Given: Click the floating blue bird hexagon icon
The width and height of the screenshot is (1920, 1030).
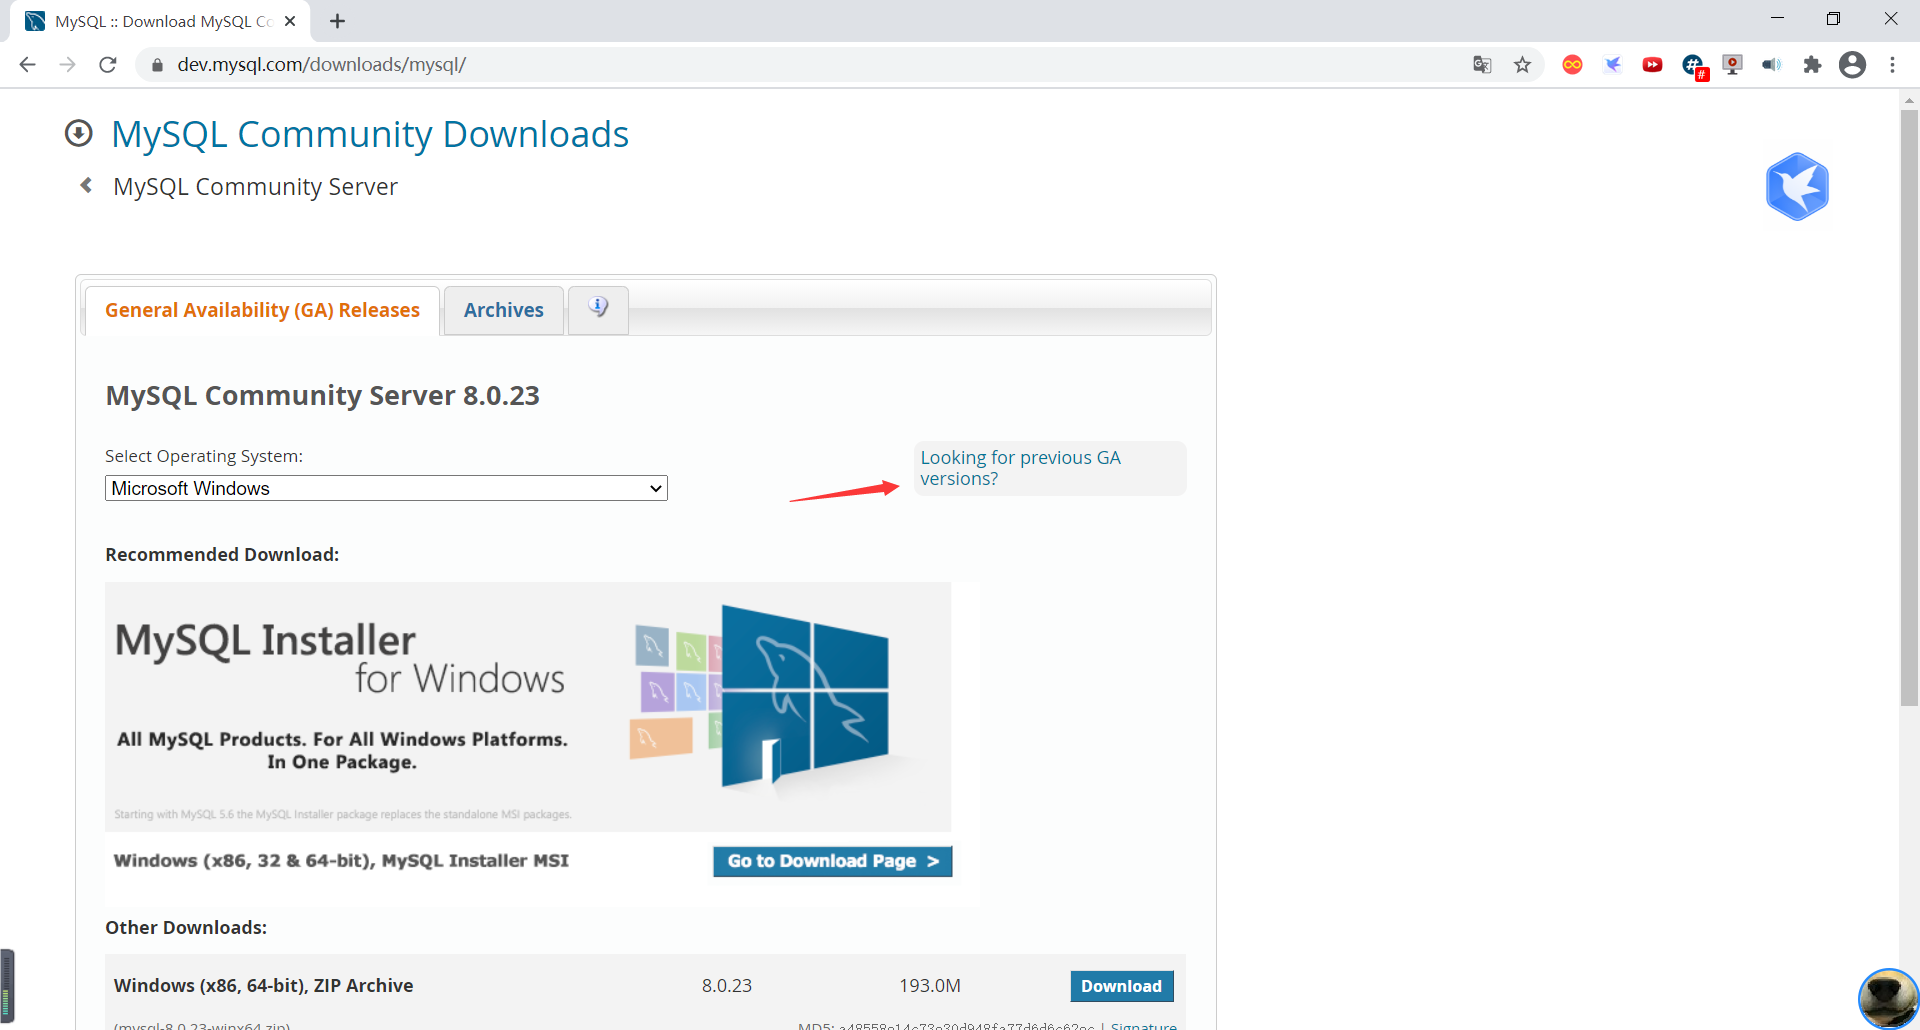Looking at the screenshot, I should tap(1797, 187).
